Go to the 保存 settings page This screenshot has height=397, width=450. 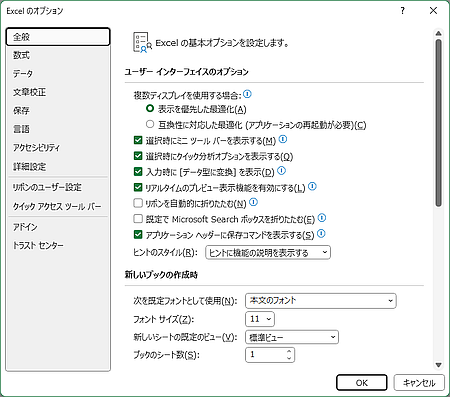[x=58, y=111]
